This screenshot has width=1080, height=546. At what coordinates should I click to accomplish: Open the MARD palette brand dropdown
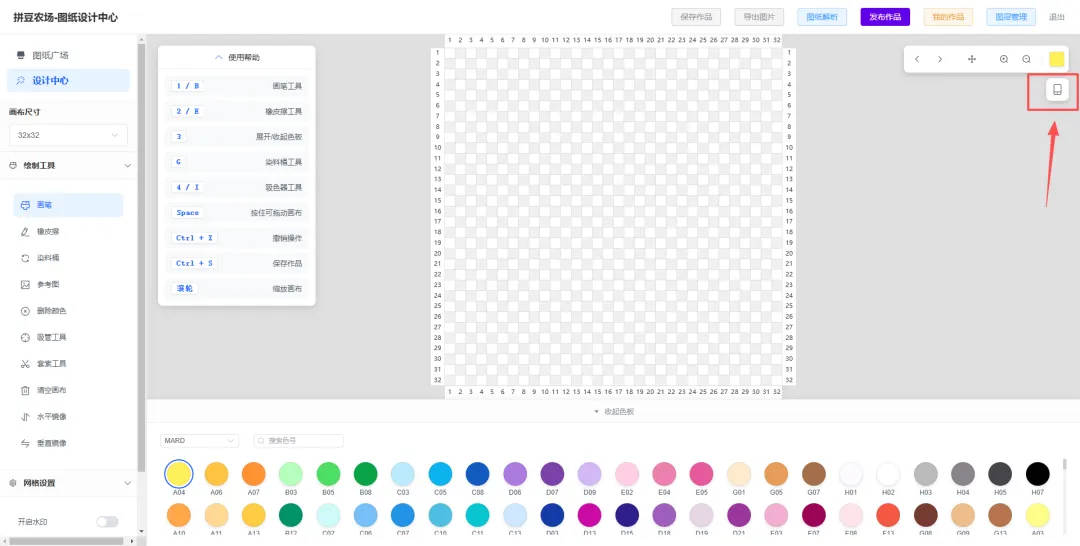point(199,441)
